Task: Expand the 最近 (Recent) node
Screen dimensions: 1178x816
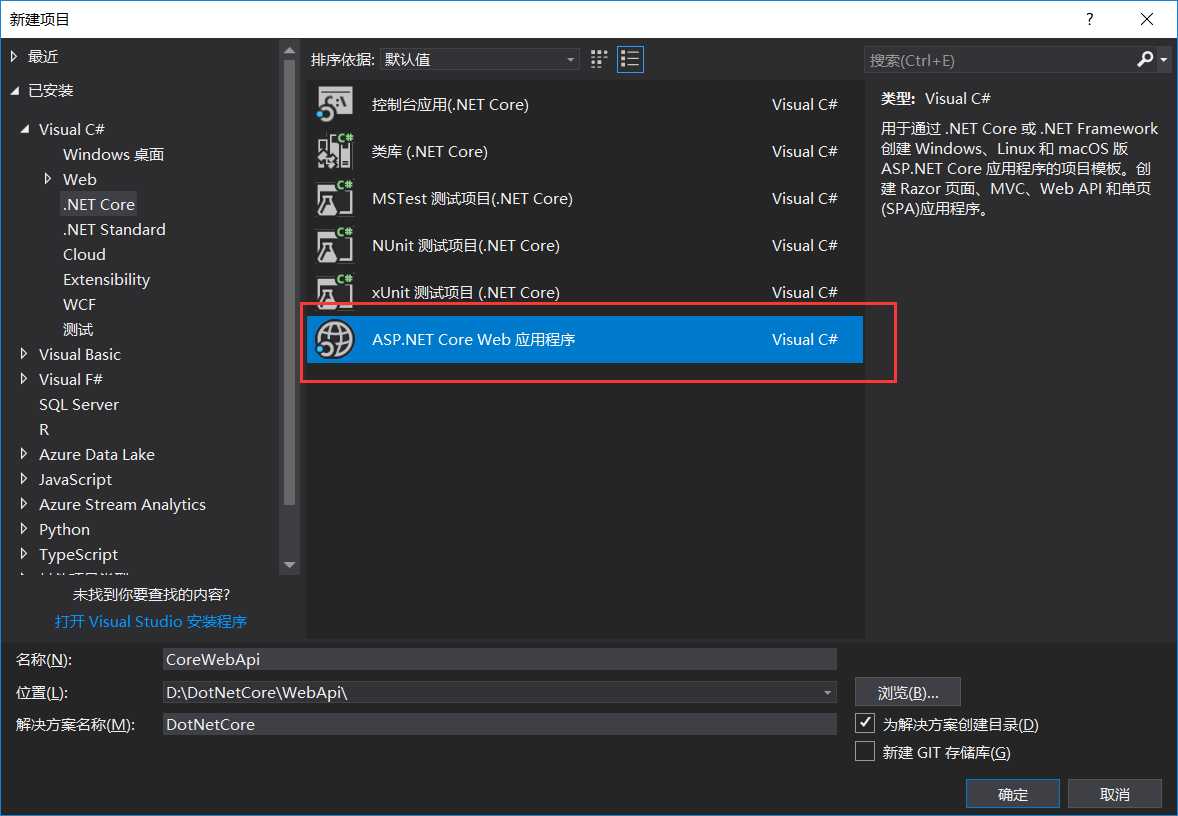Action: click(x=14, y=56)
